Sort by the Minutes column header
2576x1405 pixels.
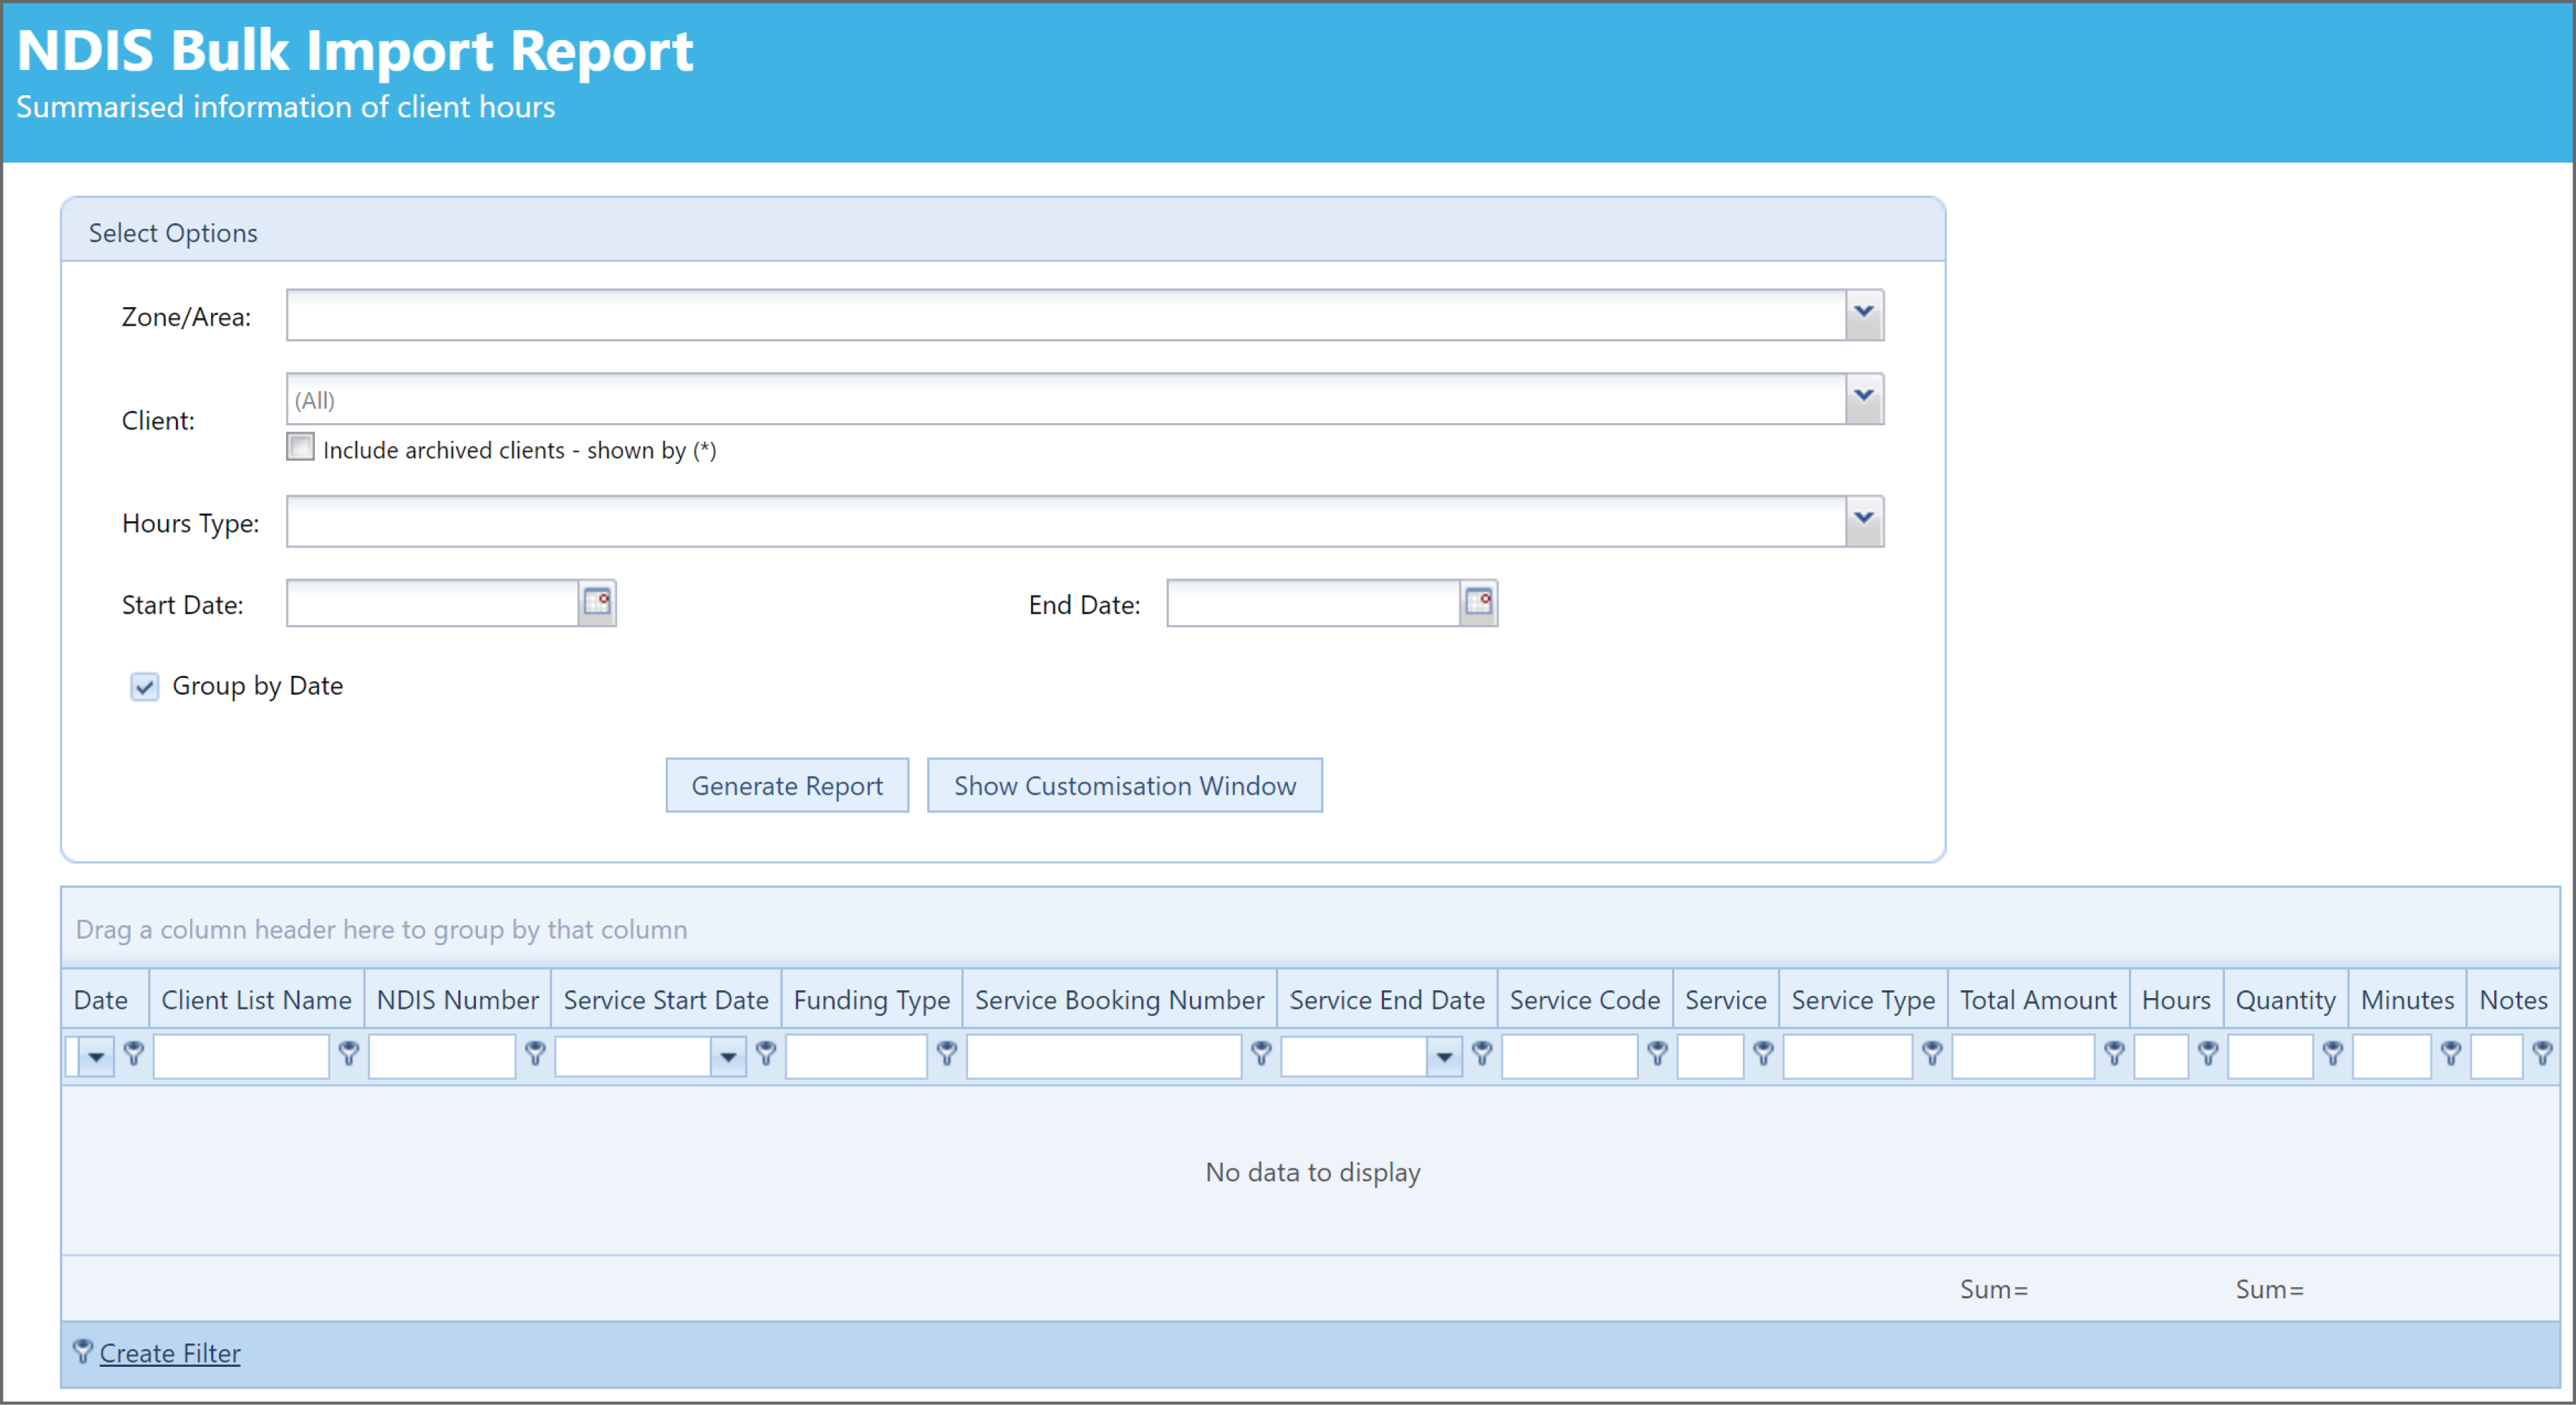pyautogui.click(x=2407, y=999)
